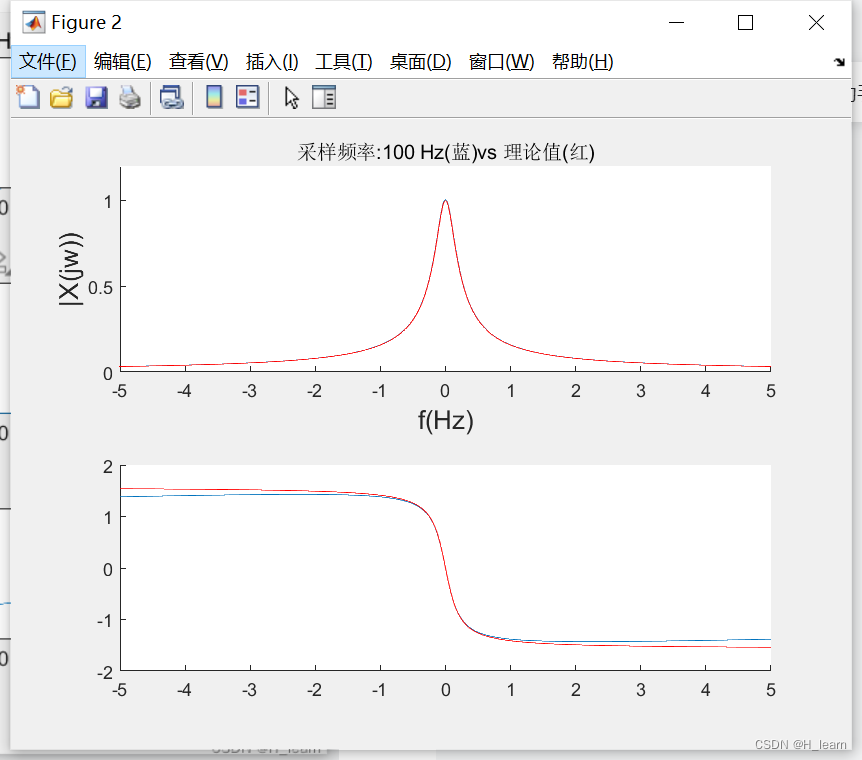Screen dimensions: 862x760
Task: Click the phase curve at its zero crossing
Action: coord(445,568)
